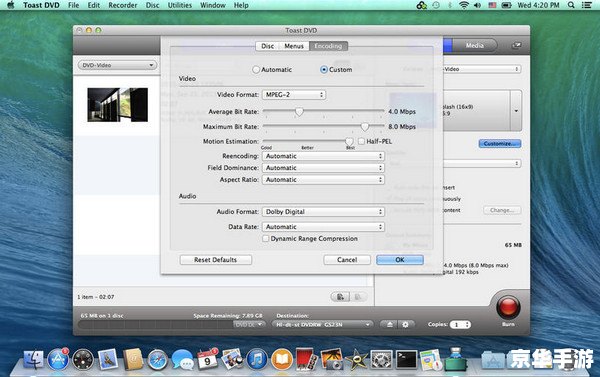Open Spotlight search in menu bar
Screen dimensions: 600x377
pyautogui.click(x=571, y=5)
